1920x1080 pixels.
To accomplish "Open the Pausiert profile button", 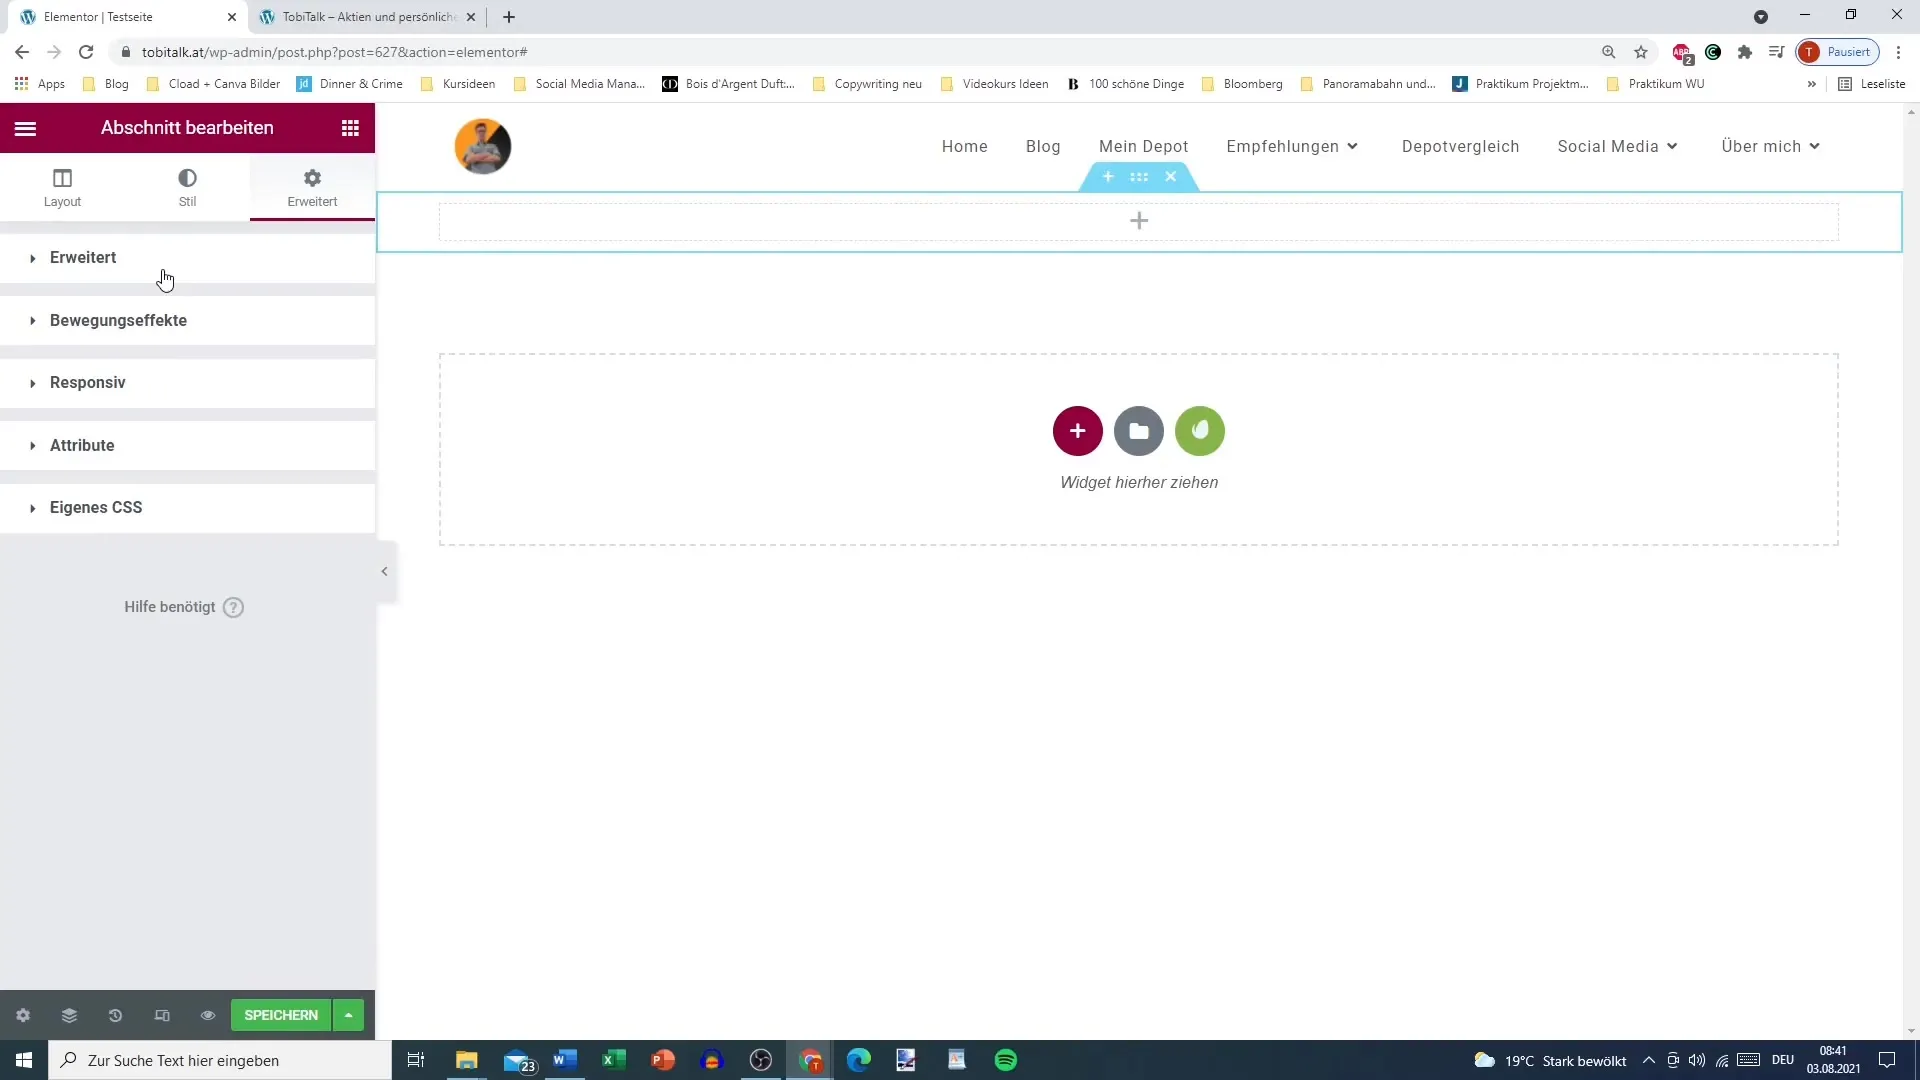I will click(x=1838, y=52).
